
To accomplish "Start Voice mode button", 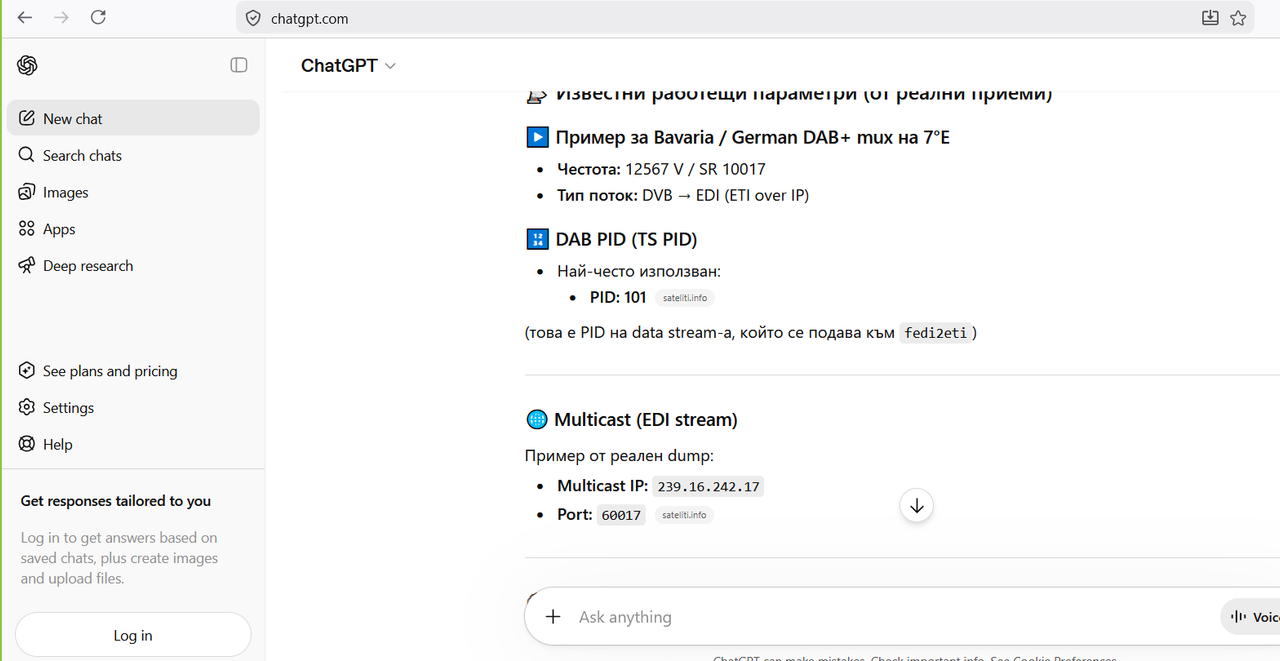I will coord(1251,617).
